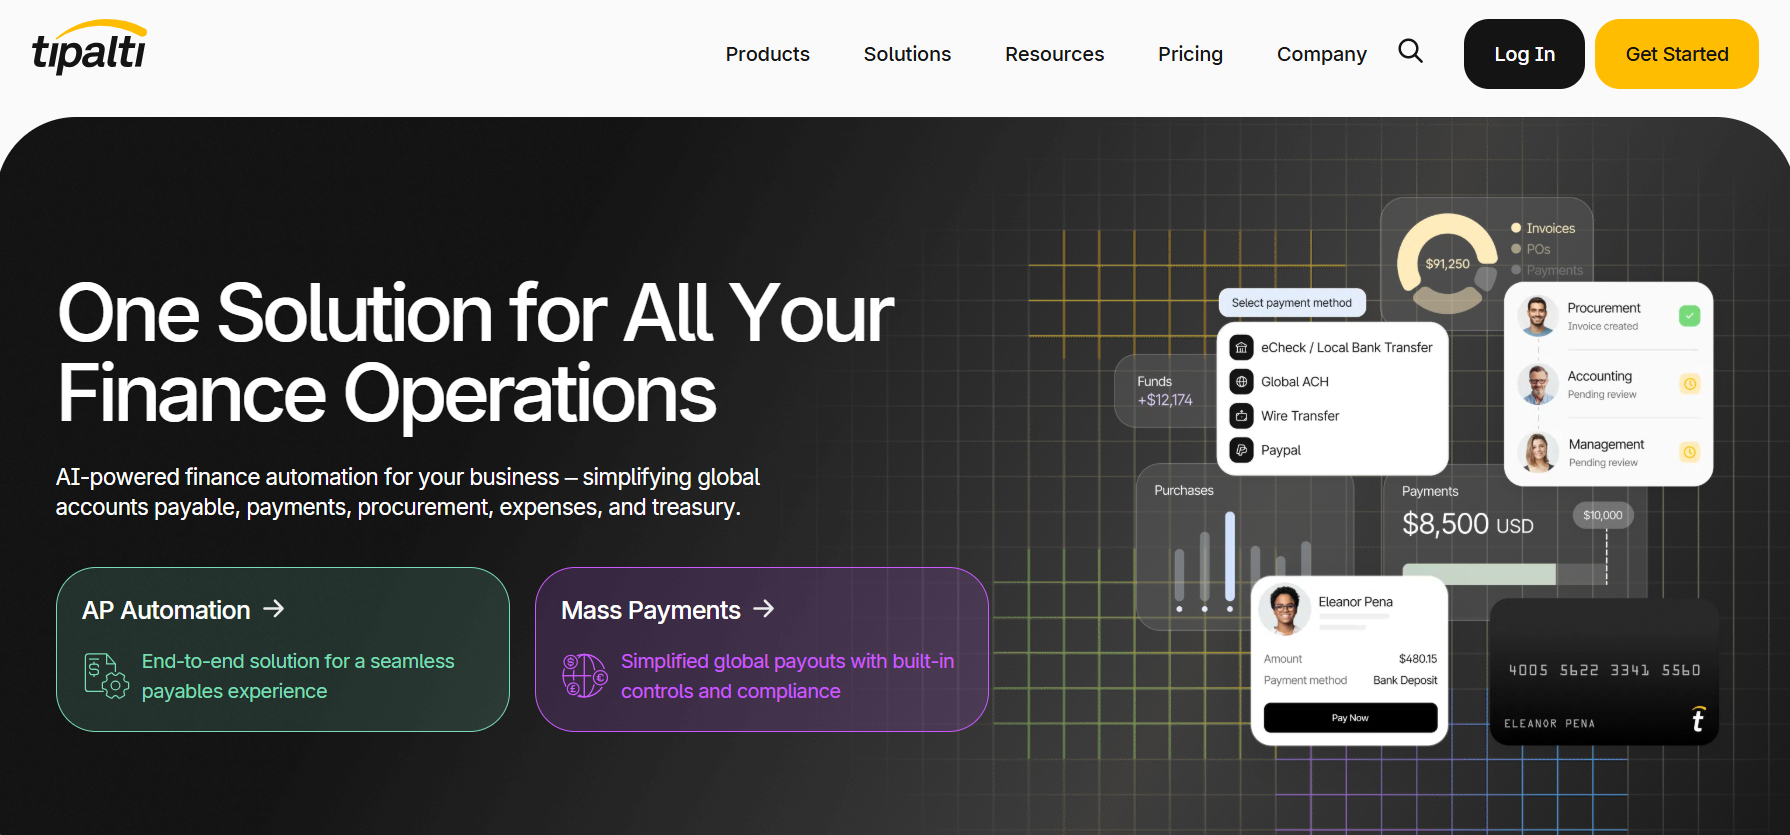Click the Pay Now button
Screen dimensions: 1790x835
[x=1350, y=718]
